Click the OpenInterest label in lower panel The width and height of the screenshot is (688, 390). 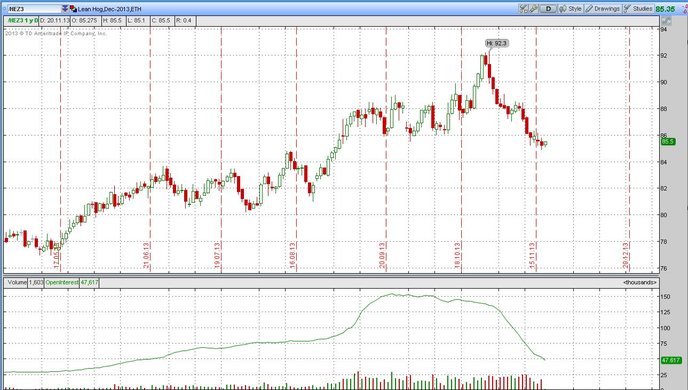click(x=62, y=283)
